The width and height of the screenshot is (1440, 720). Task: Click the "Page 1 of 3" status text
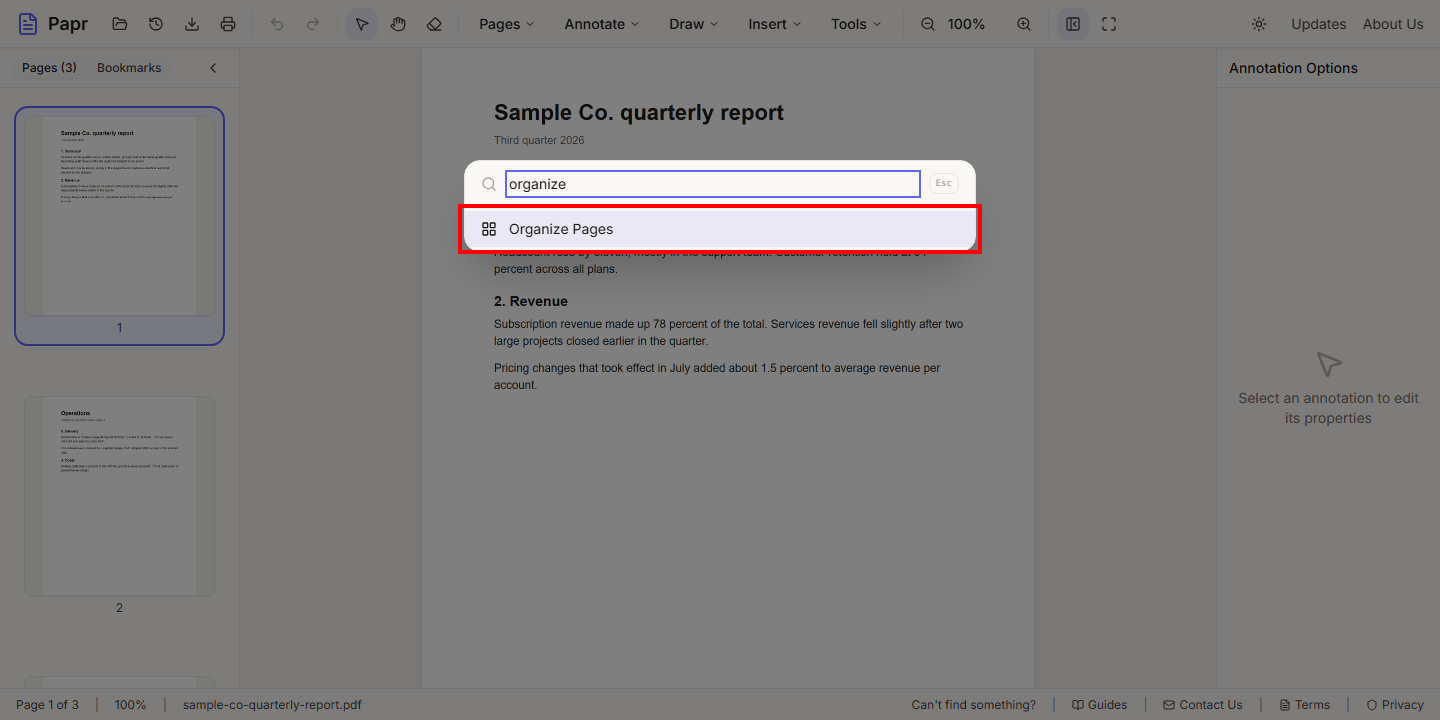[47, 705]
